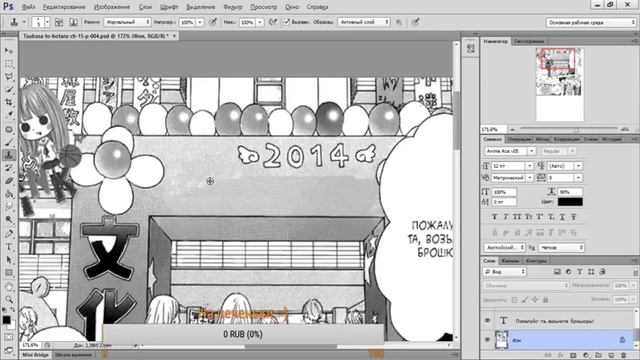Viewport: 640px width, 360px height.
Task: Select the Hand tool
Action: pos(9,287)
